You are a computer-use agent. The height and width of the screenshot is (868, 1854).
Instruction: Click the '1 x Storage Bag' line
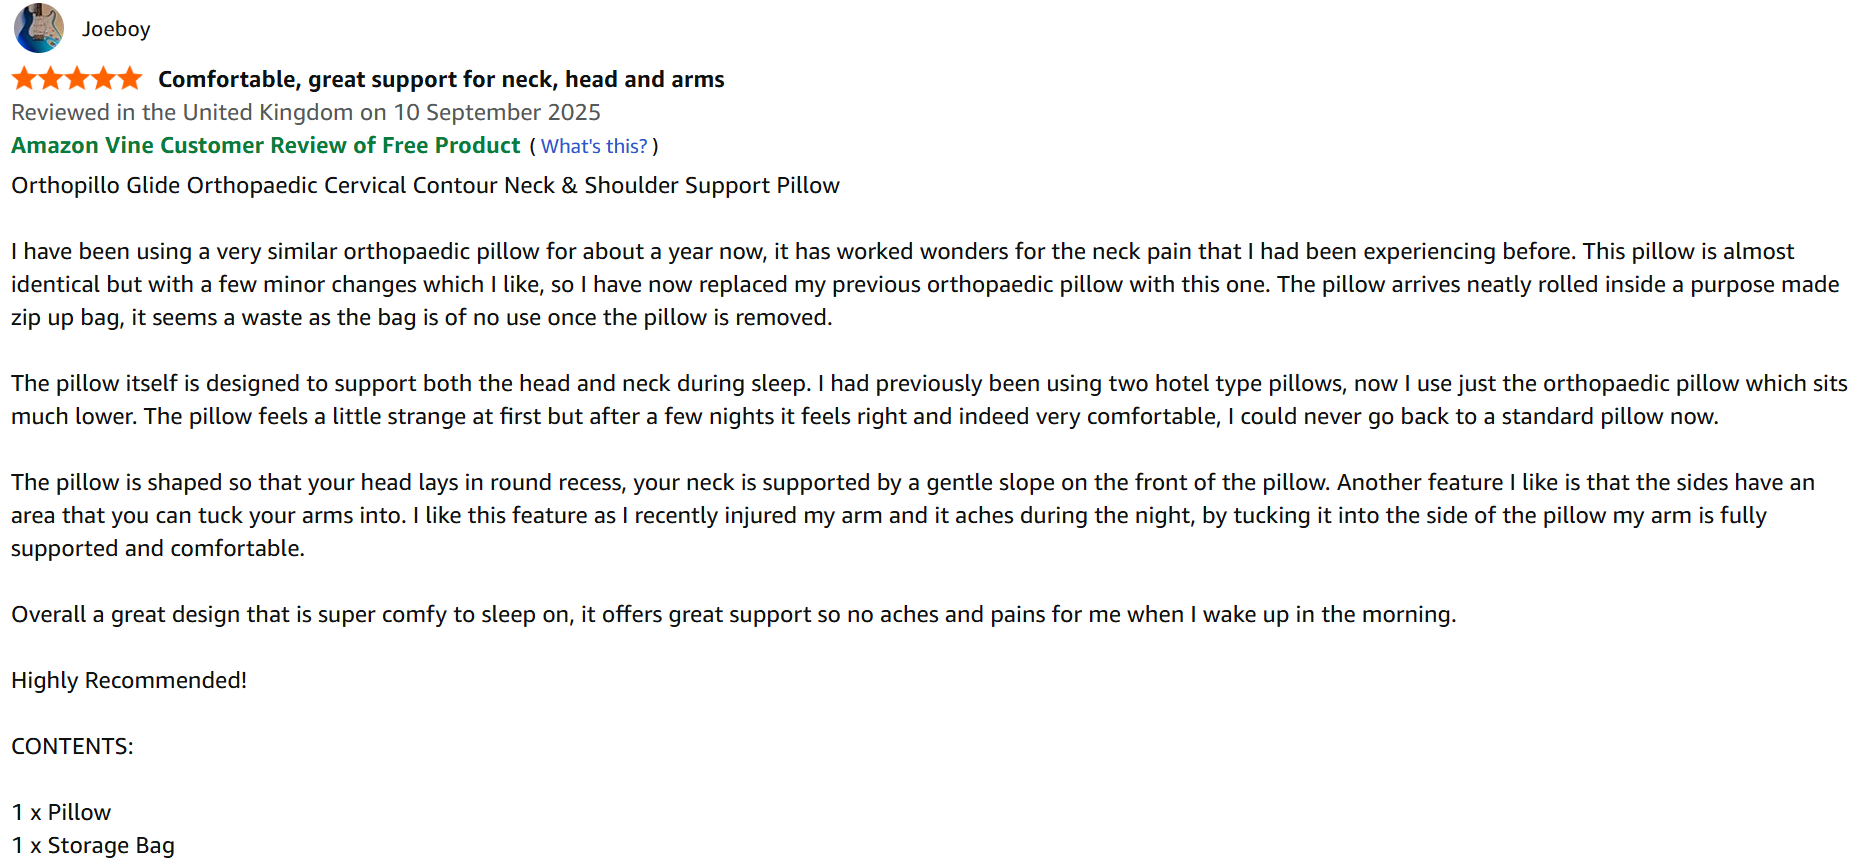93,845
